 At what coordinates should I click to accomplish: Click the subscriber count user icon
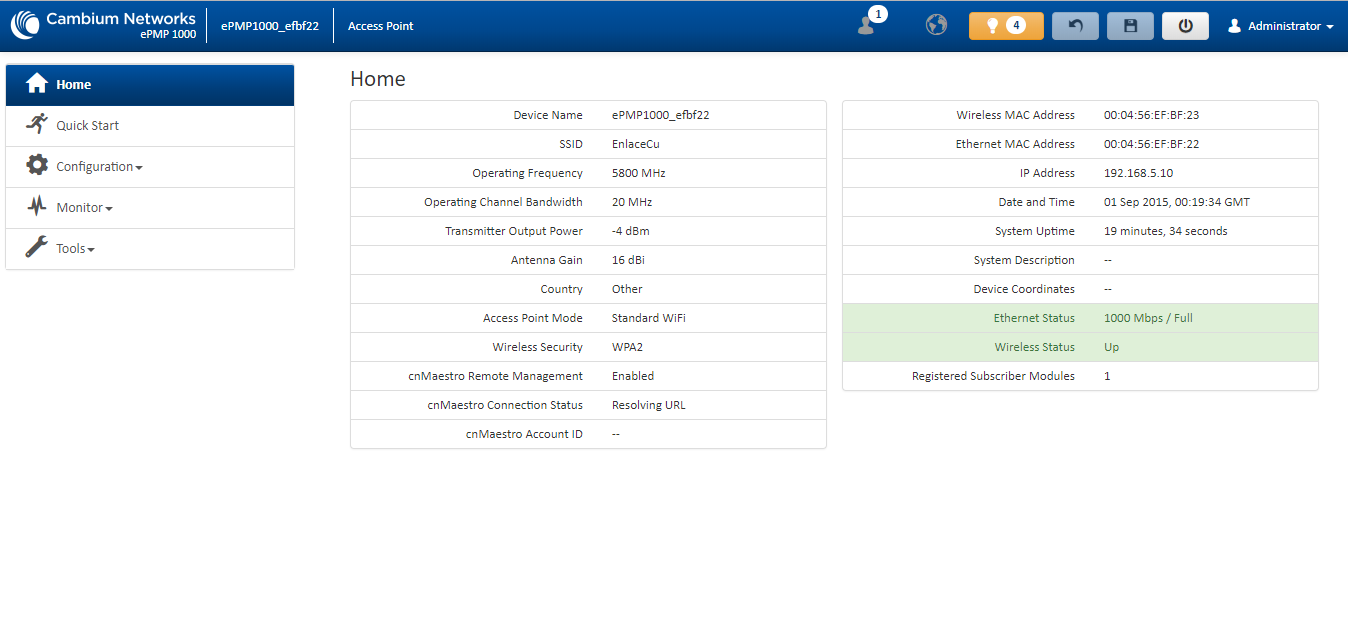[868, 25]
